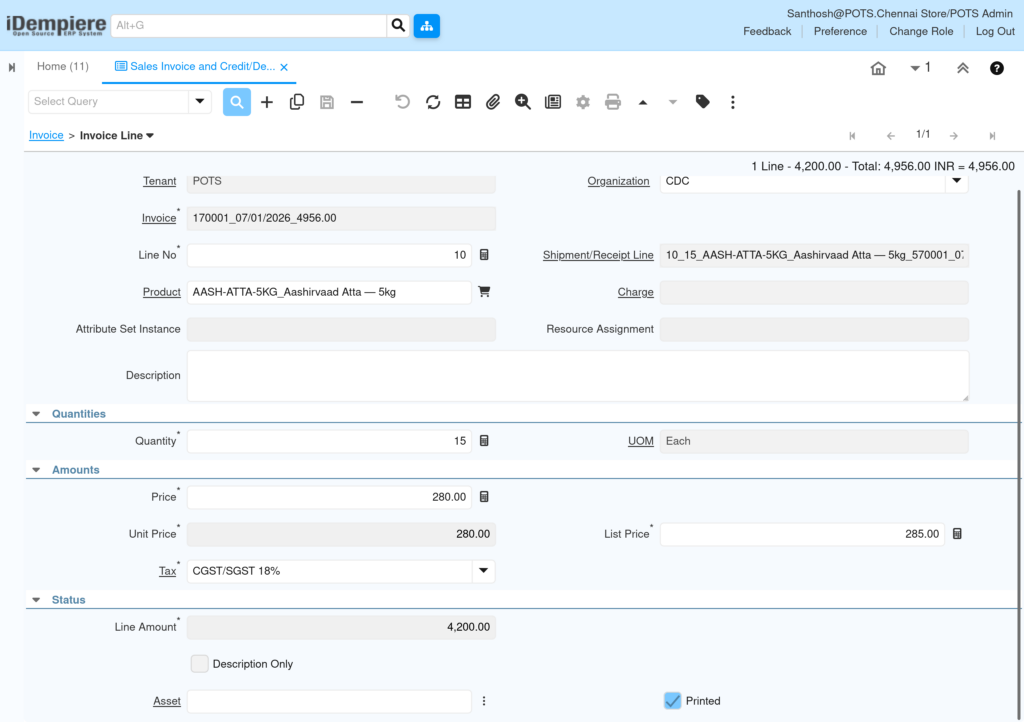
Task: Click the label tag icon
Action: click(x=703, y=102)
